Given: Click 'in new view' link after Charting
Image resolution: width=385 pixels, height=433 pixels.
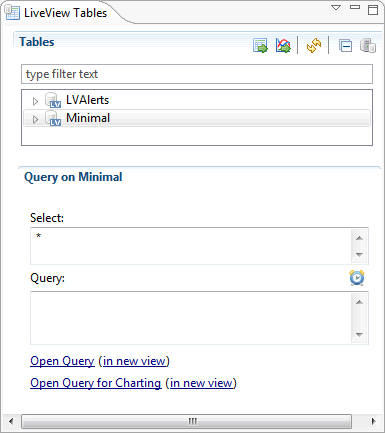Looking at the screenshot, I should click(201, 383).
